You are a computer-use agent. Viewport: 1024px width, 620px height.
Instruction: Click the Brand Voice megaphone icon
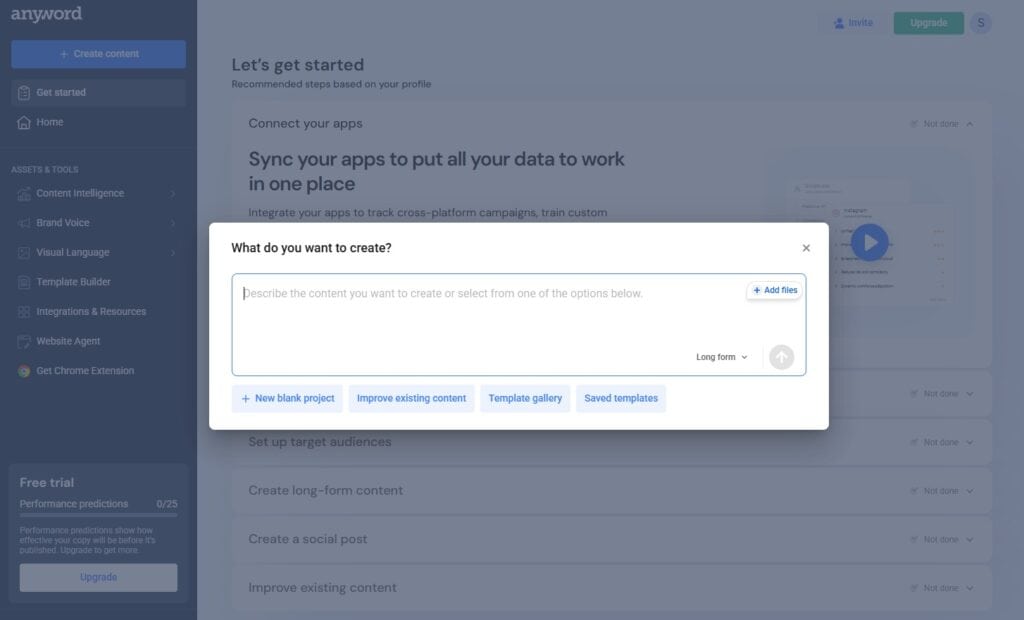tap(24, 223)
